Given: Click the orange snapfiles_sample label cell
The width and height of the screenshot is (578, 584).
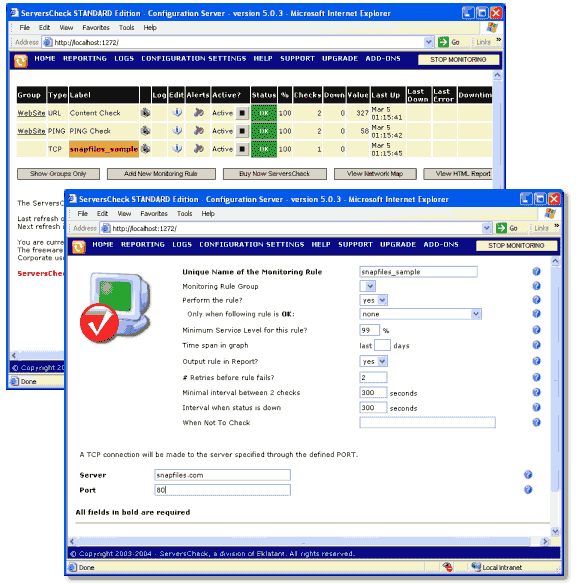Looking at the screenshot, I should point(104,149).
